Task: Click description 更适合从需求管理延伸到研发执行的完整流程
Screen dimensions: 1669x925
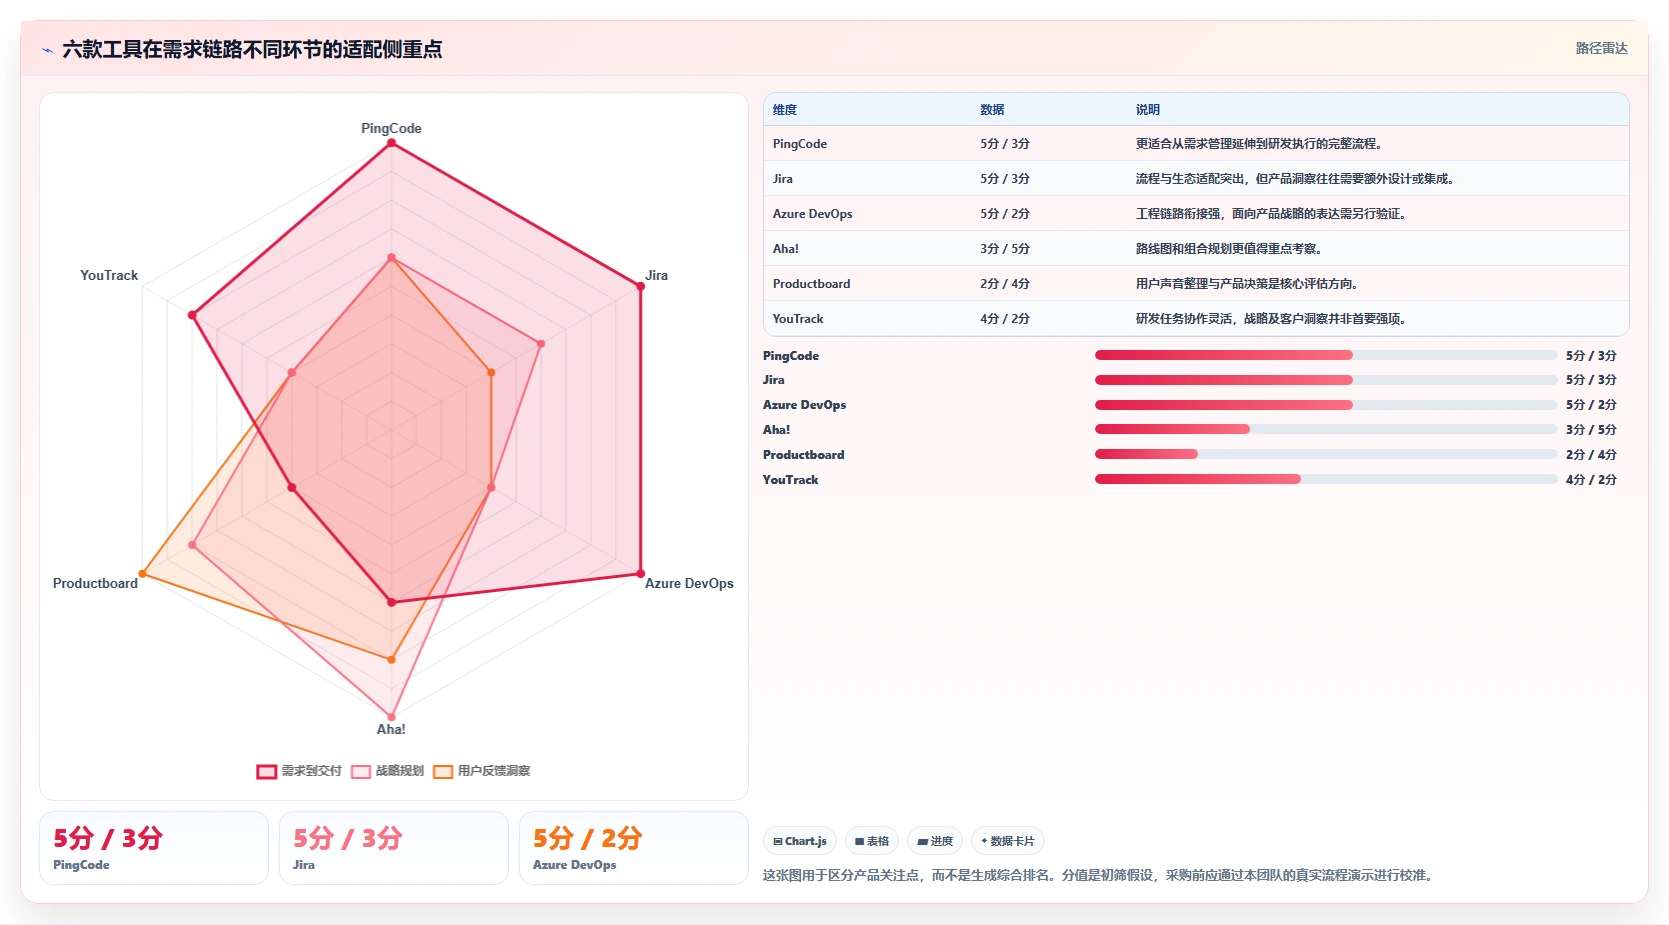Action: pos(1259,144)
